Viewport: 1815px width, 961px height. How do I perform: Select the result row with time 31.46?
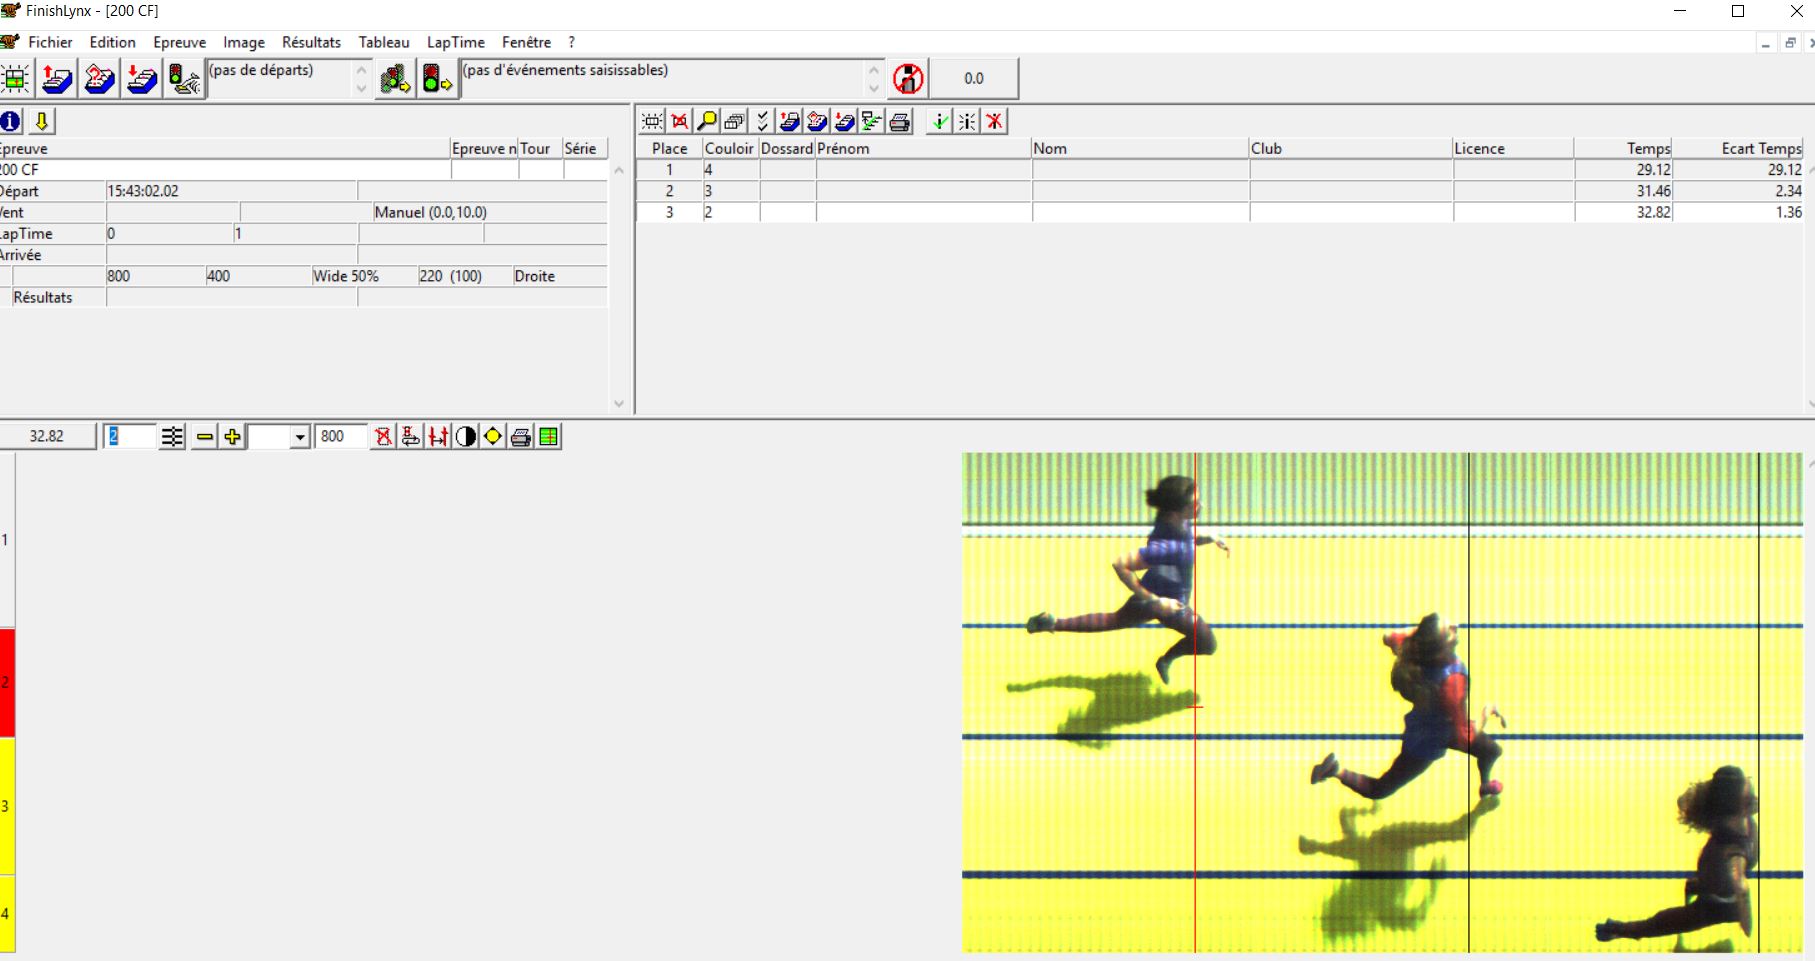1220,191
